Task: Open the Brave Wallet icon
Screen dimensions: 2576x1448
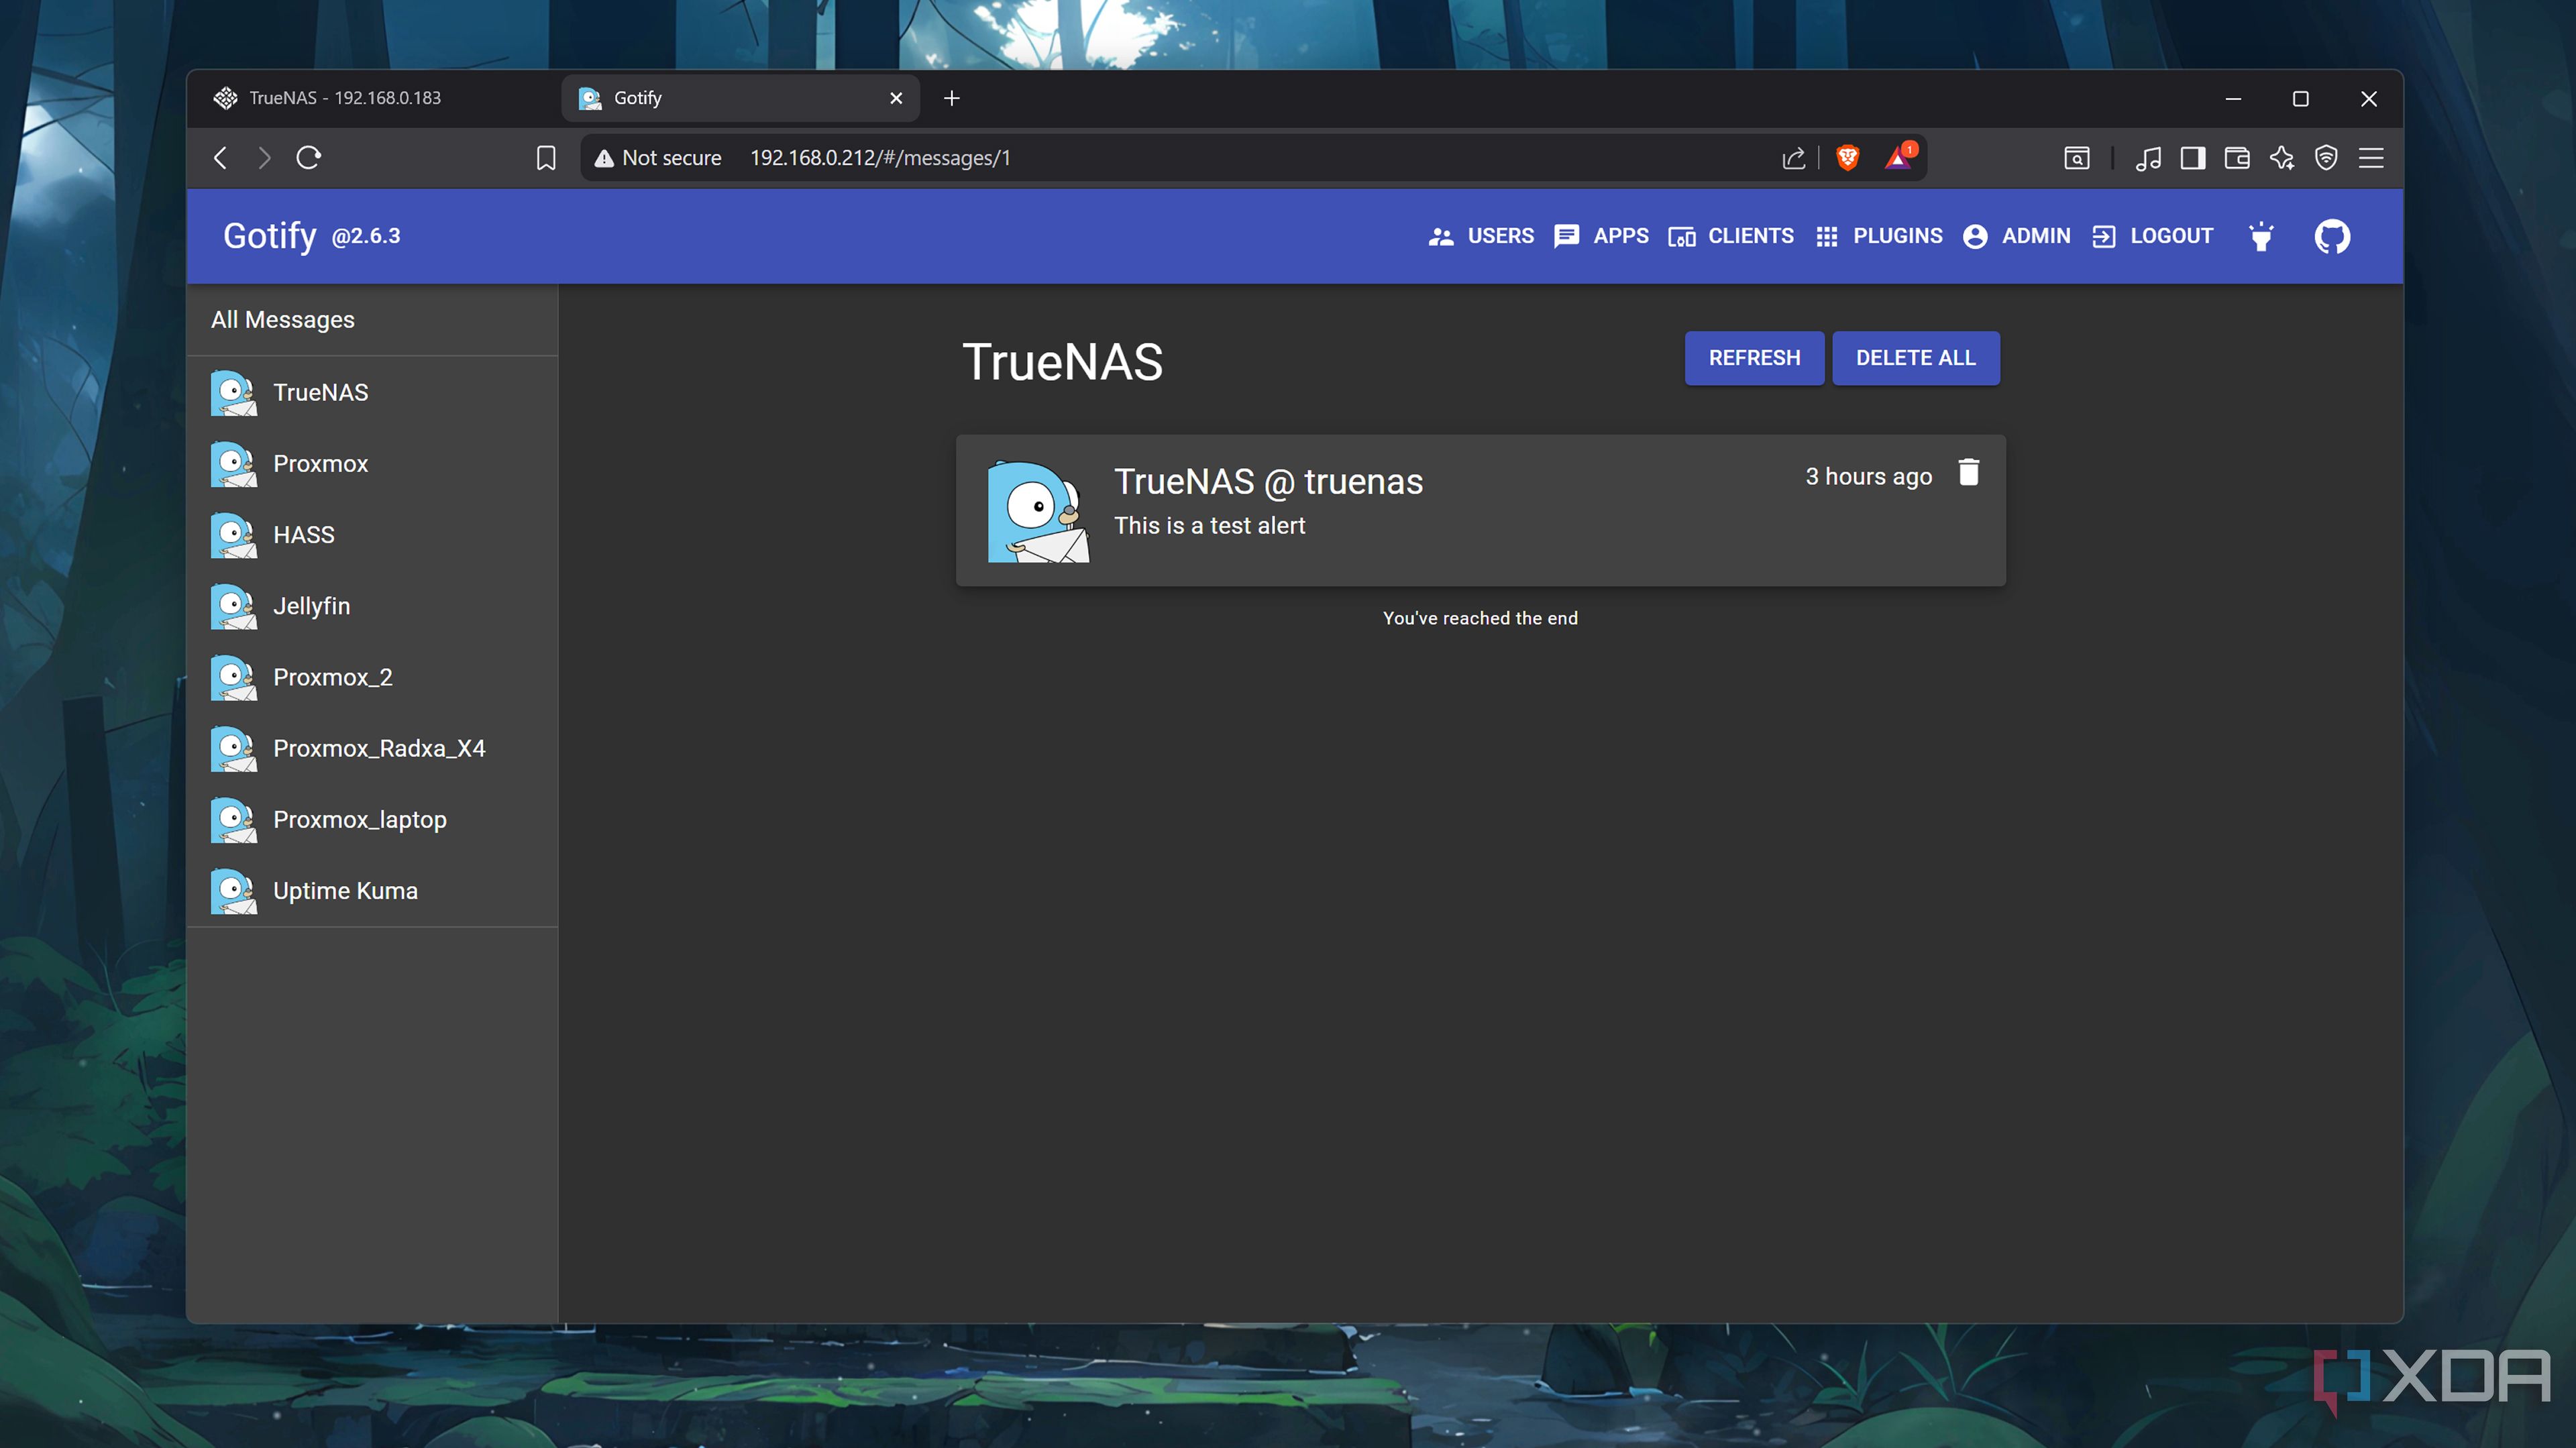Action: [x=2237, y=158]
